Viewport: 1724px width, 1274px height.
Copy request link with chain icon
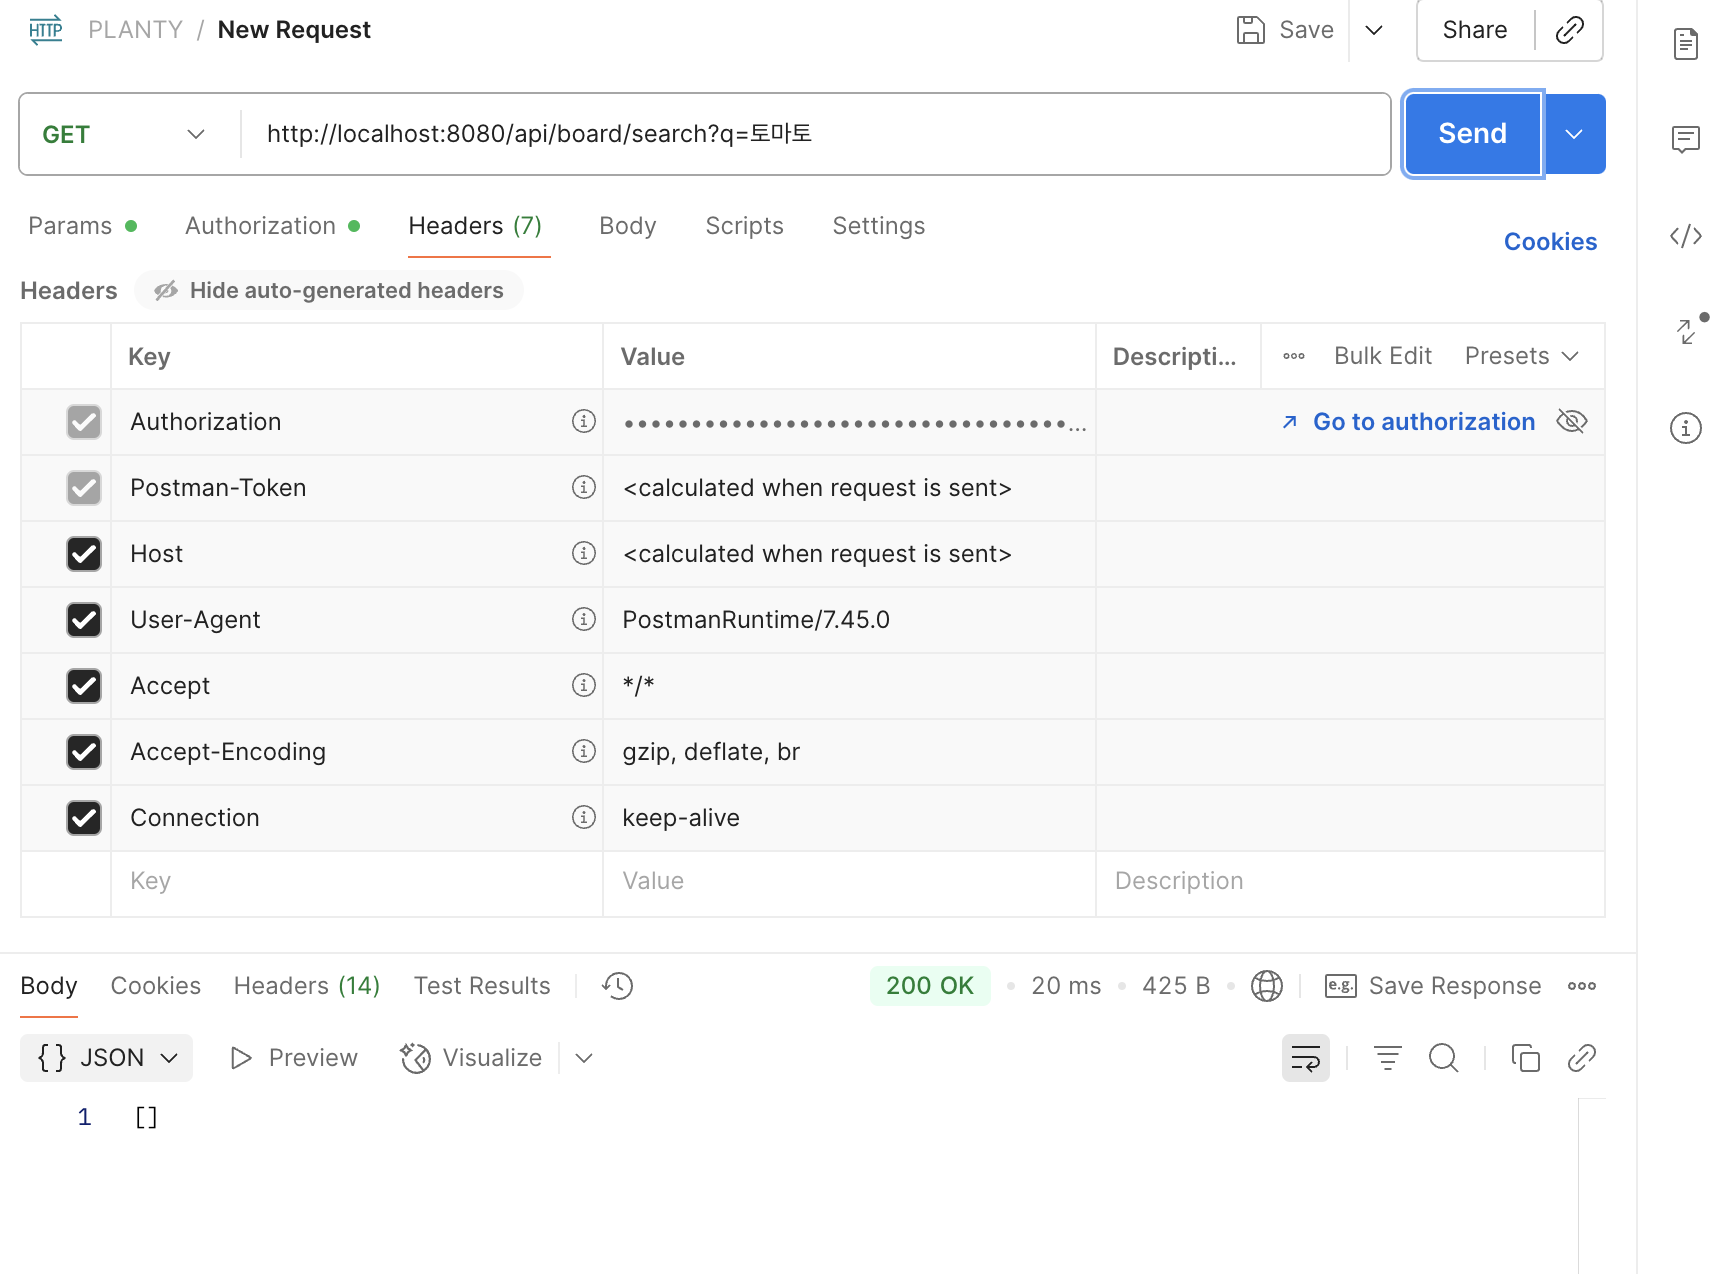[1570, 30]
